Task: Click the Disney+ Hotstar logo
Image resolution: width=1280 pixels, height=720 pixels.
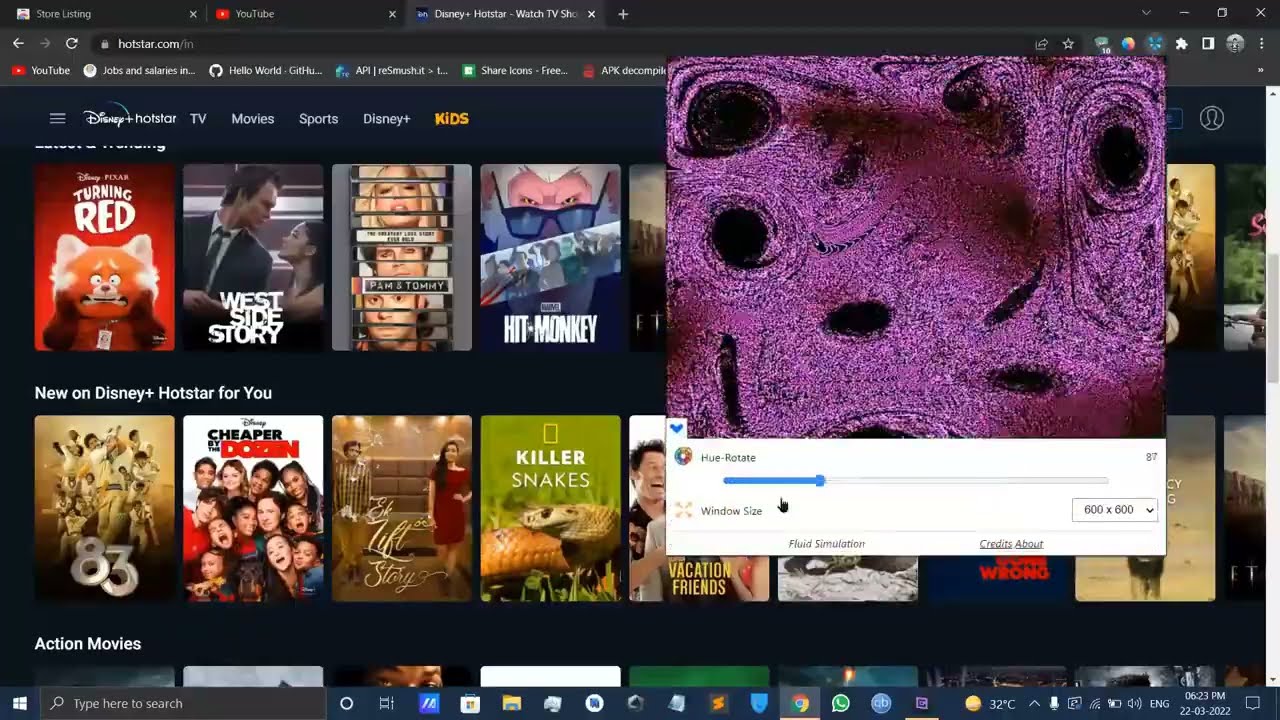Action: pyautogui.click(x=130, y=117)
